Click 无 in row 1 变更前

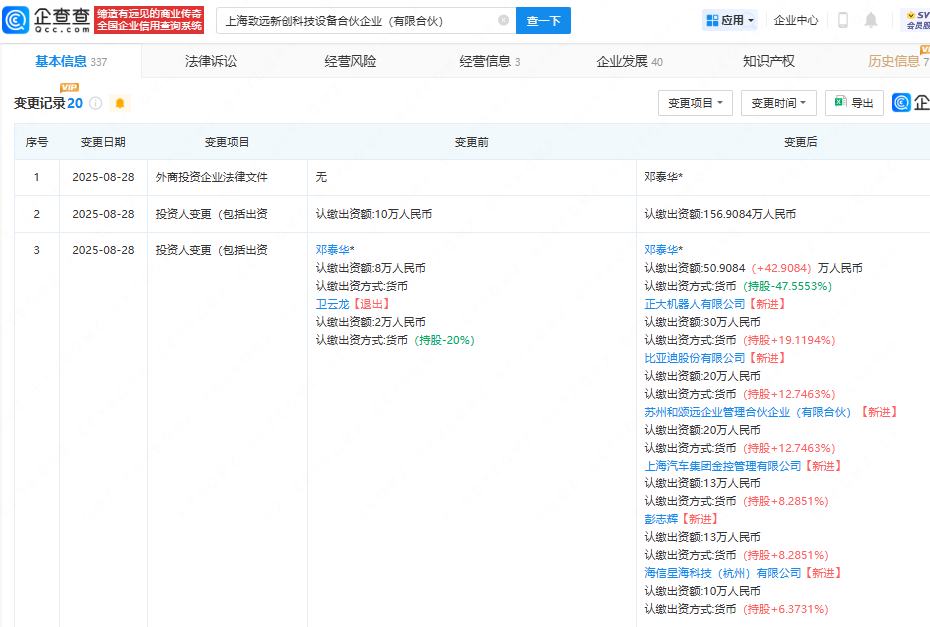(x=321, y=177)
